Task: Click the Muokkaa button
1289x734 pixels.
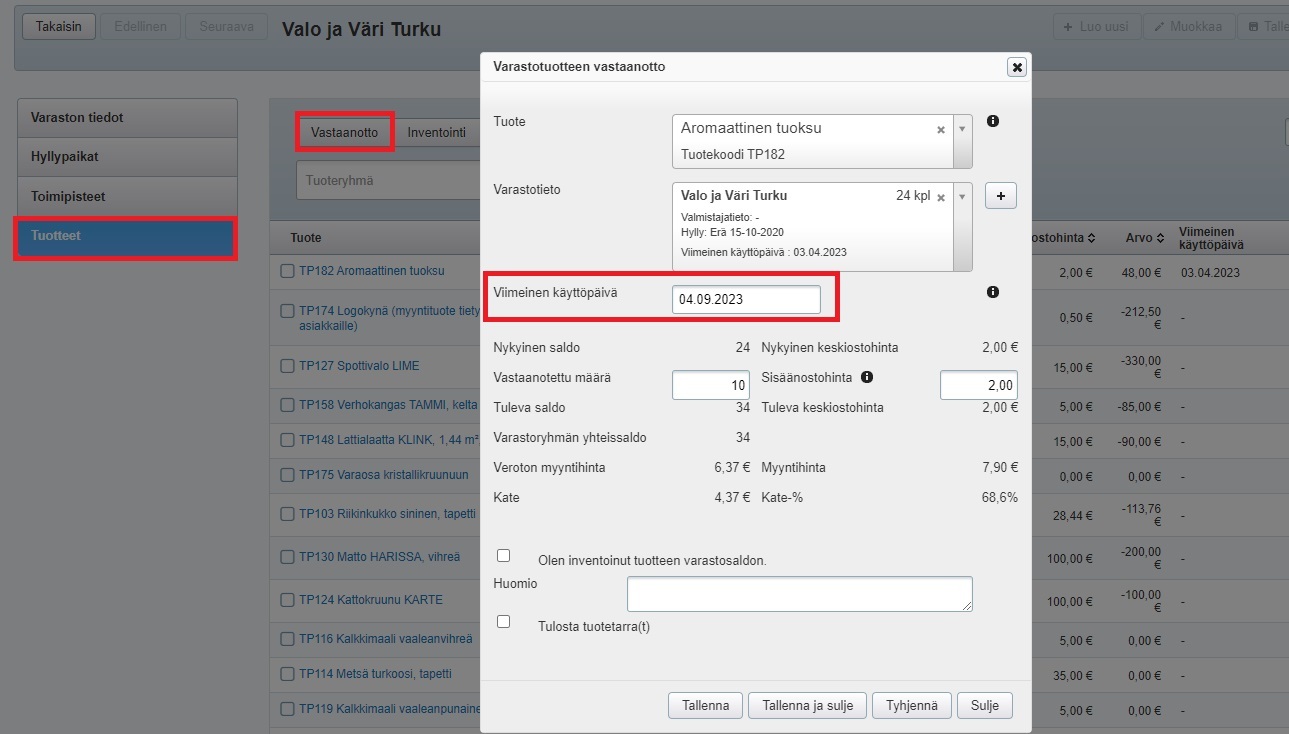Action: 1189,27
